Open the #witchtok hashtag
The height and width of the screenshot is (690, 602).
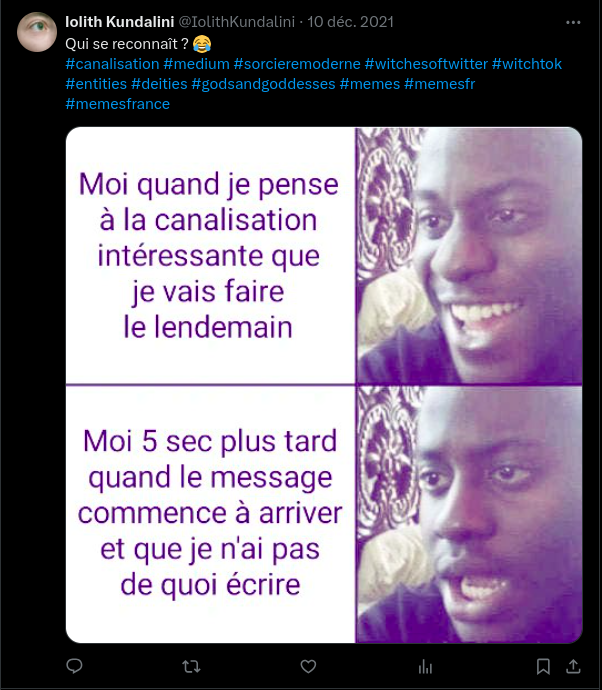(527, 64)
